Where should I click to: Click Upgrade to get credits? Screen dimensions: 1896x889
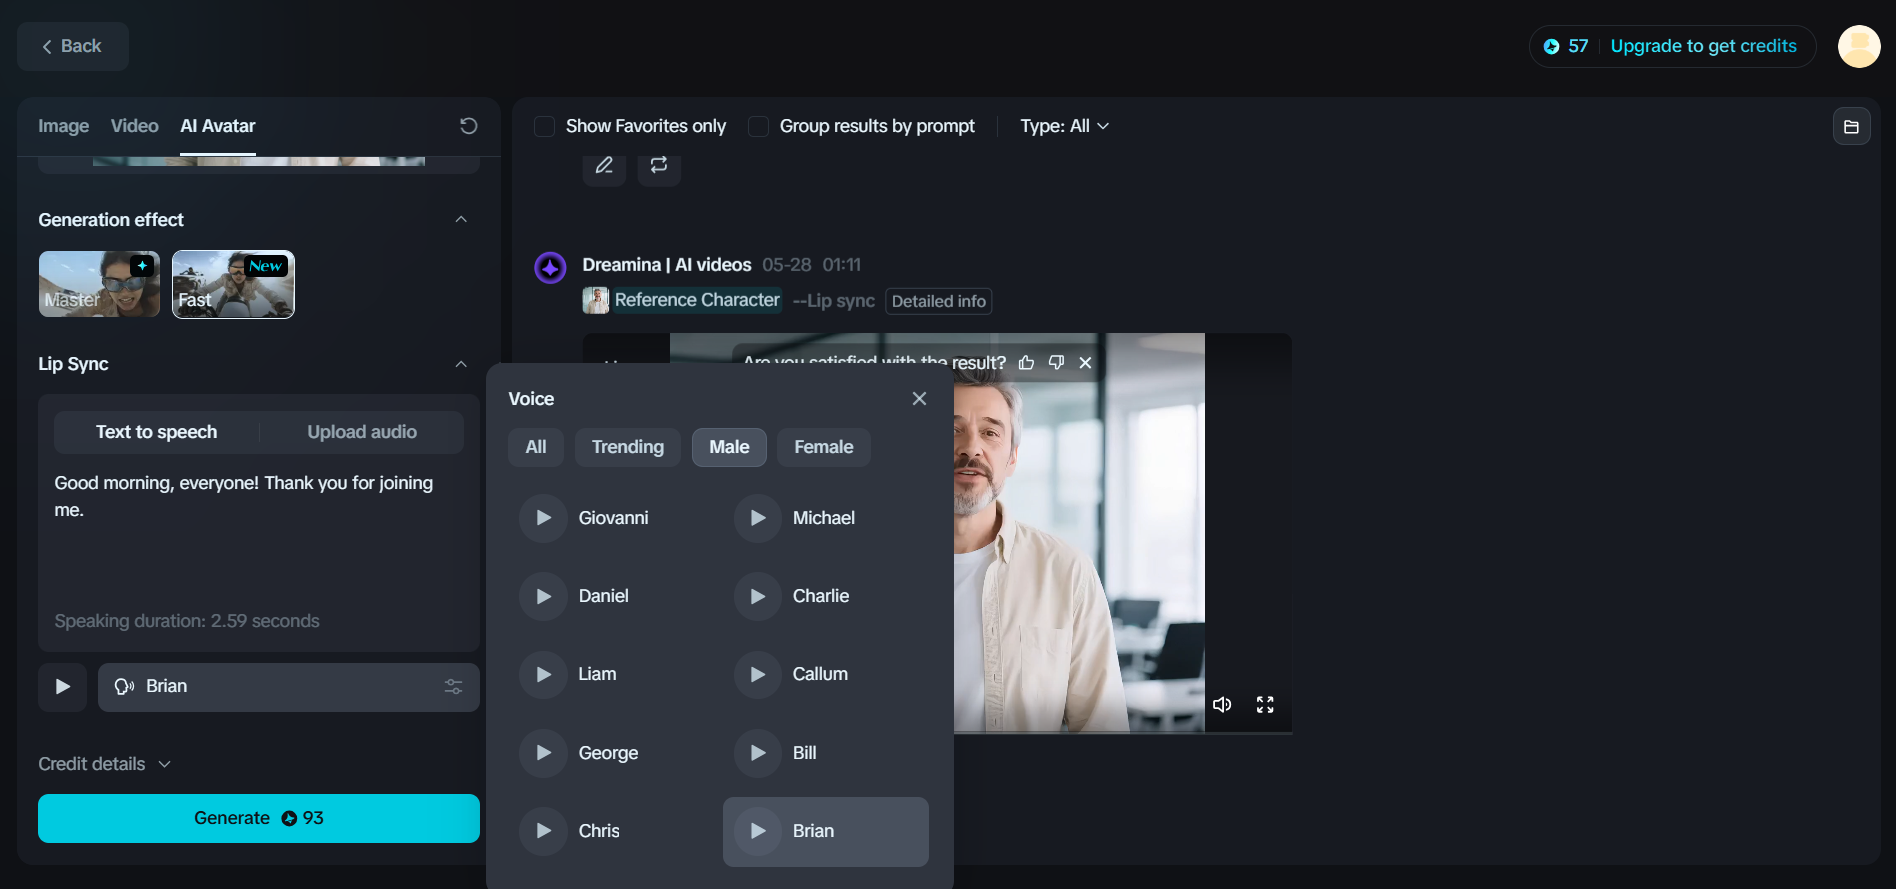tap(1703, 46)
